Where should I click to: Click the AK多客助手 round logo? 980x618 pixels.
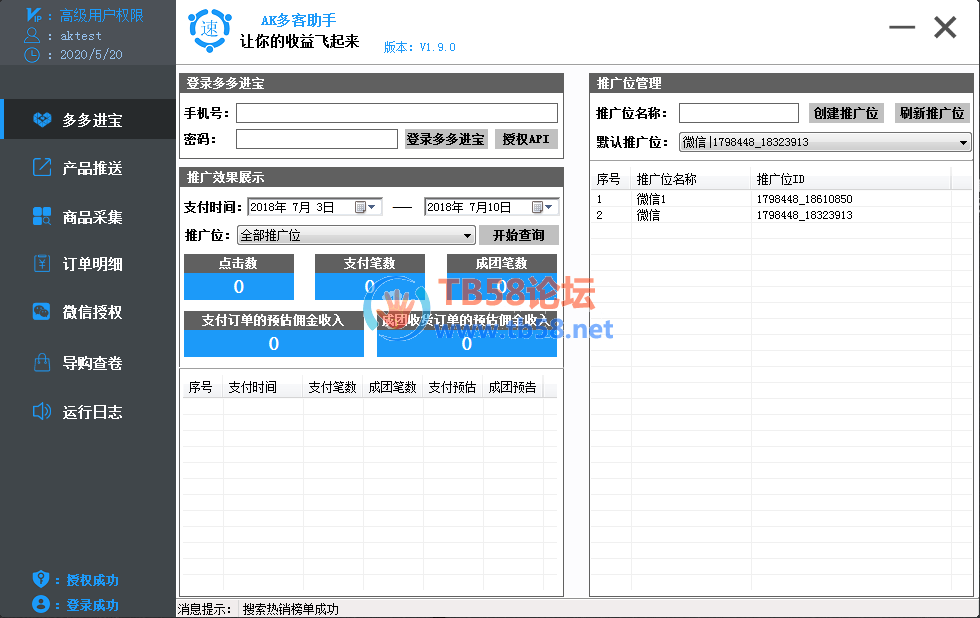pyautogui.click(x=209, y=30)
